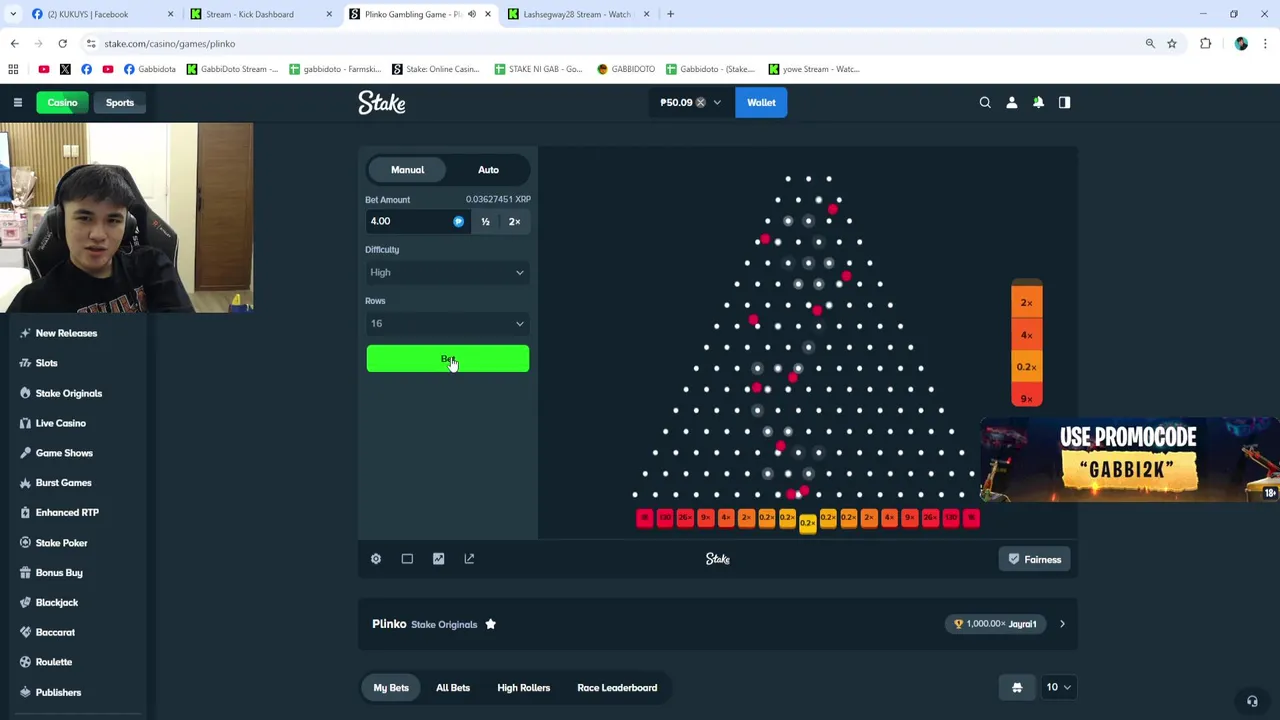1280x720 pixels.
Task: Change bets list count dropdown showing 10
Action: pyautogui.click(x=1058, y=687)
